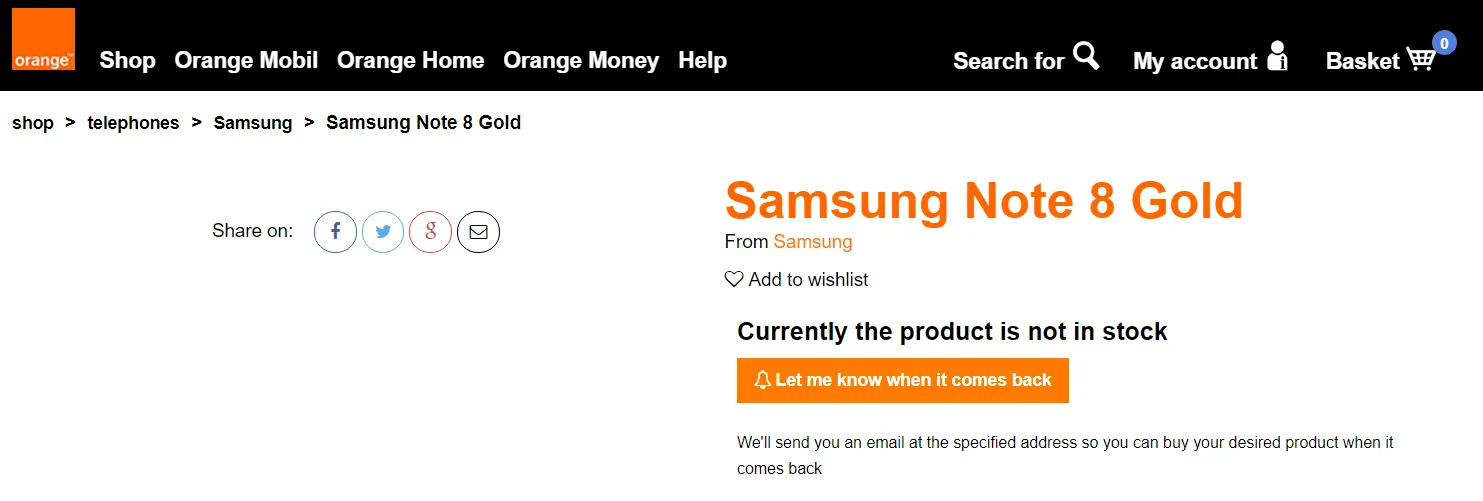Click the search magnifier icon
The height and width of the screenshot is (501, 1483).
1086,56
